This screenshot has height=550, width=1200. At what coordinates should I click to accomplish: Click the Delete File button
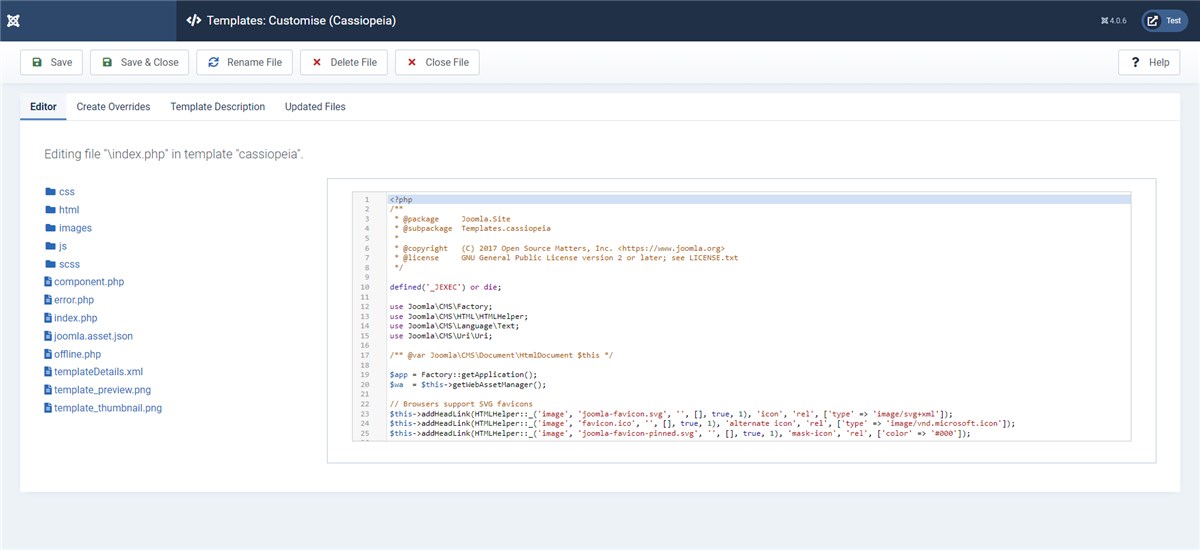344,62
